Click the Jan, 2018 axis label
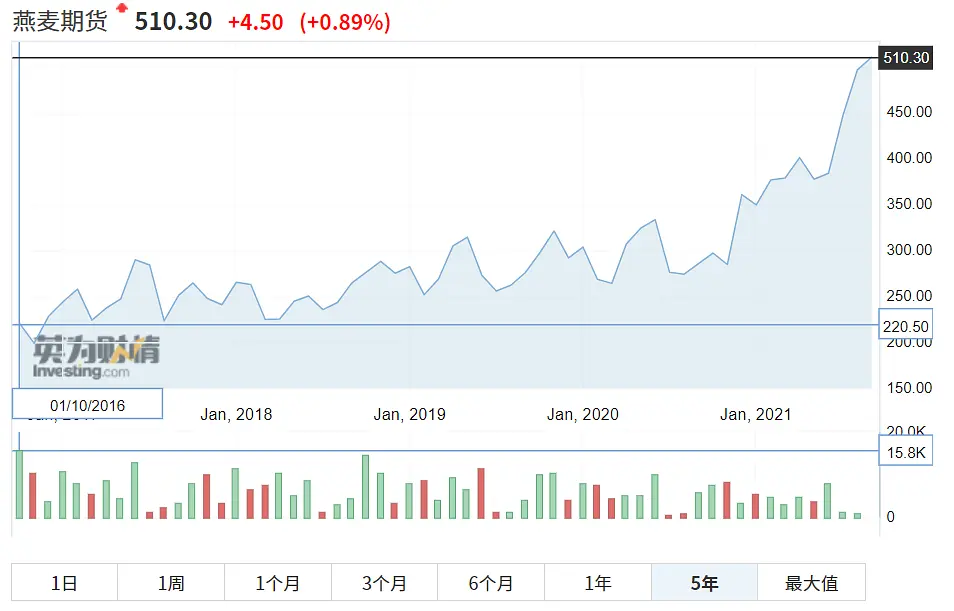The height and width of the screenshot is (611, 954). click(236, 414)
